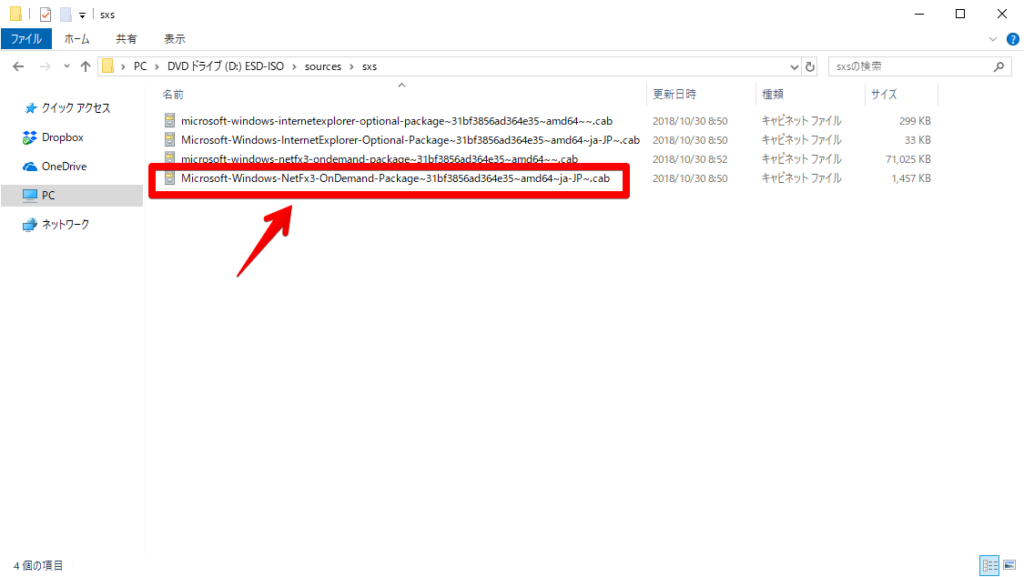Open Explorer help icon

coord(1012,39)
